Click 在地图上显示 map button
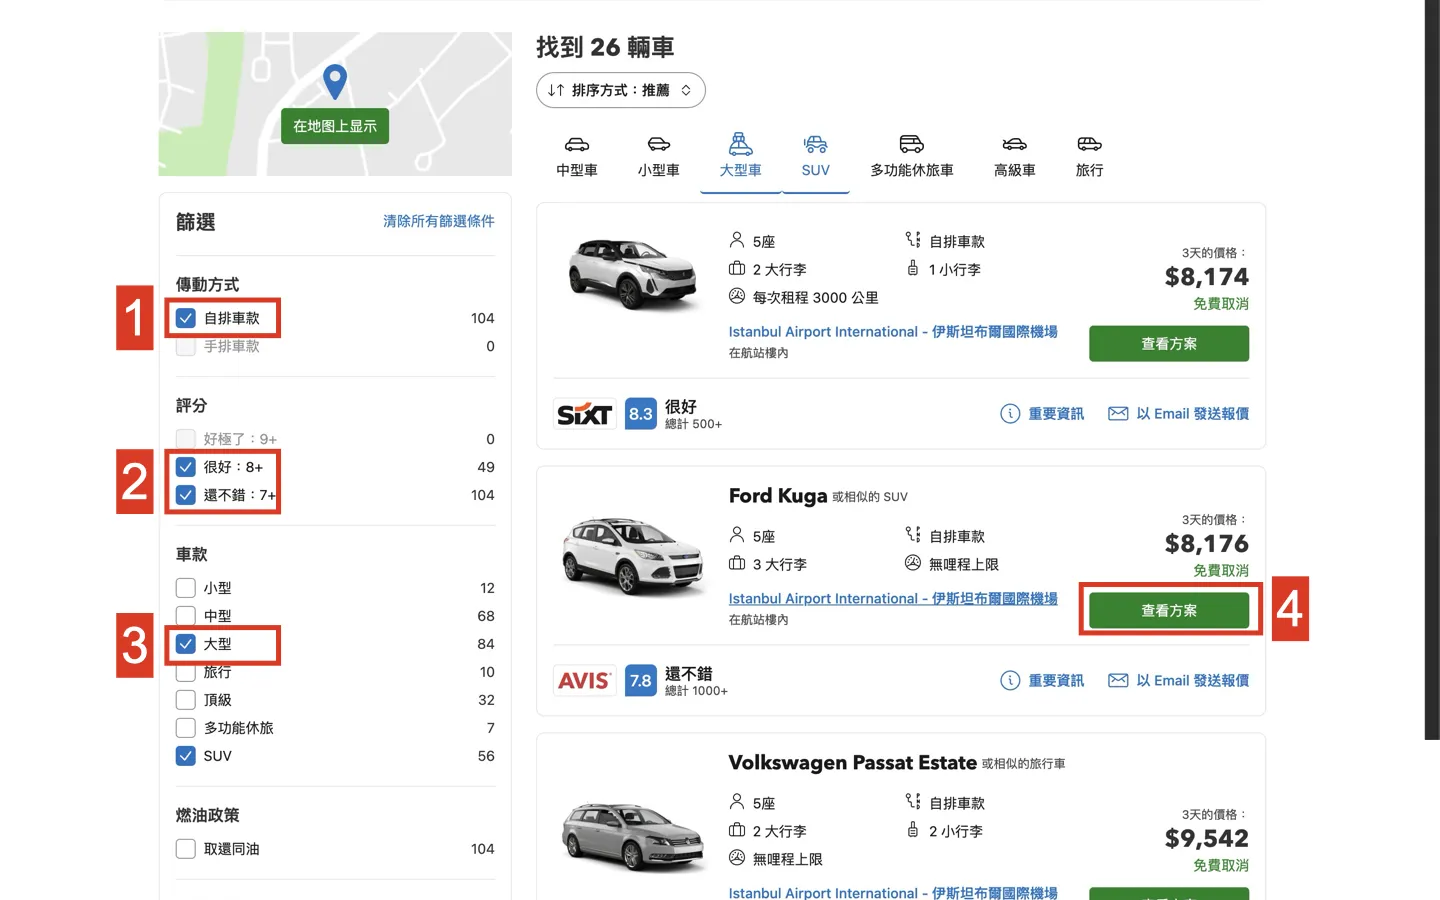This screenshot has width=1440, height=900. click(x=335, y=126)
